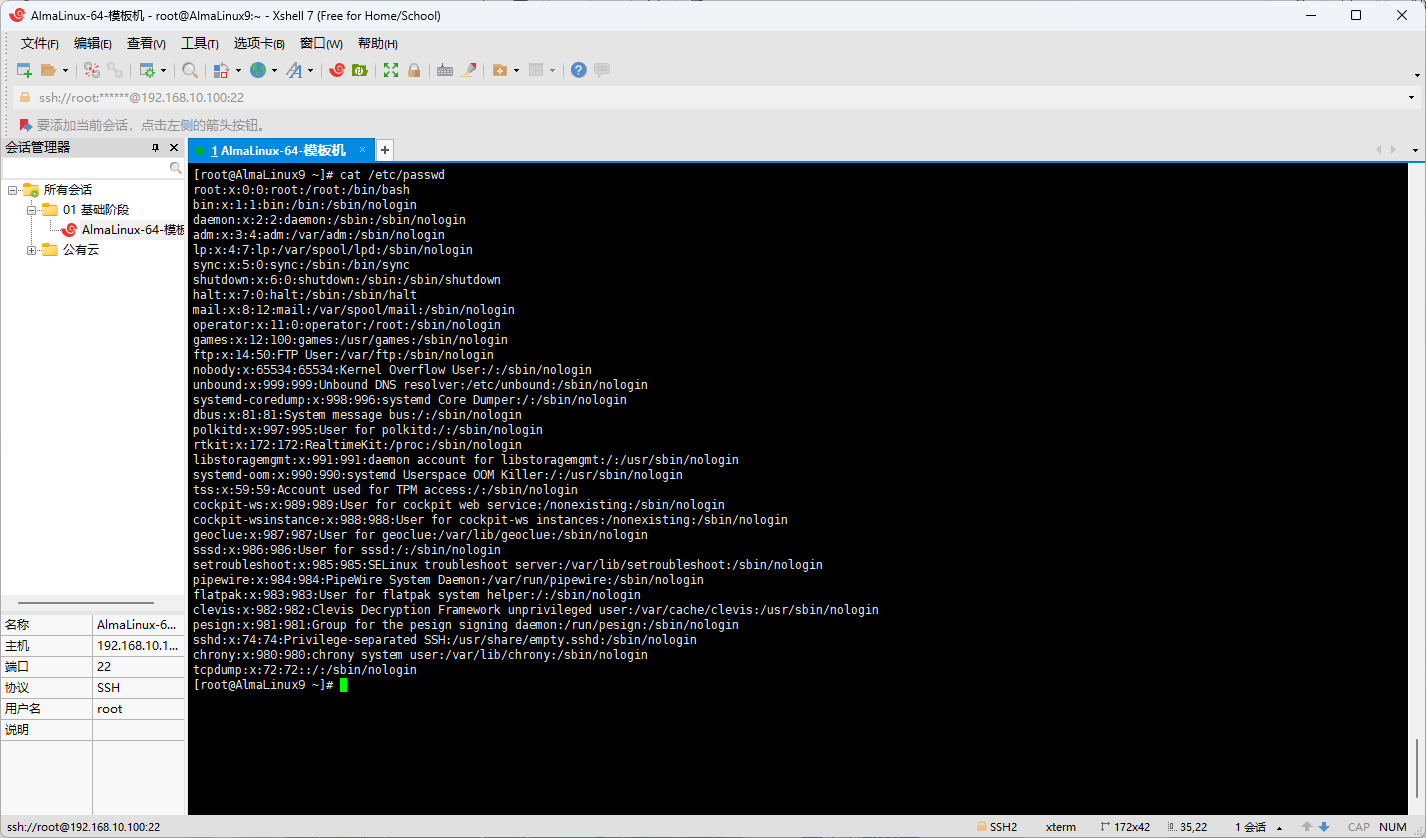Toggle full screen mode icon
Viewport: 1426px width, 838px height.
point(391,70)
